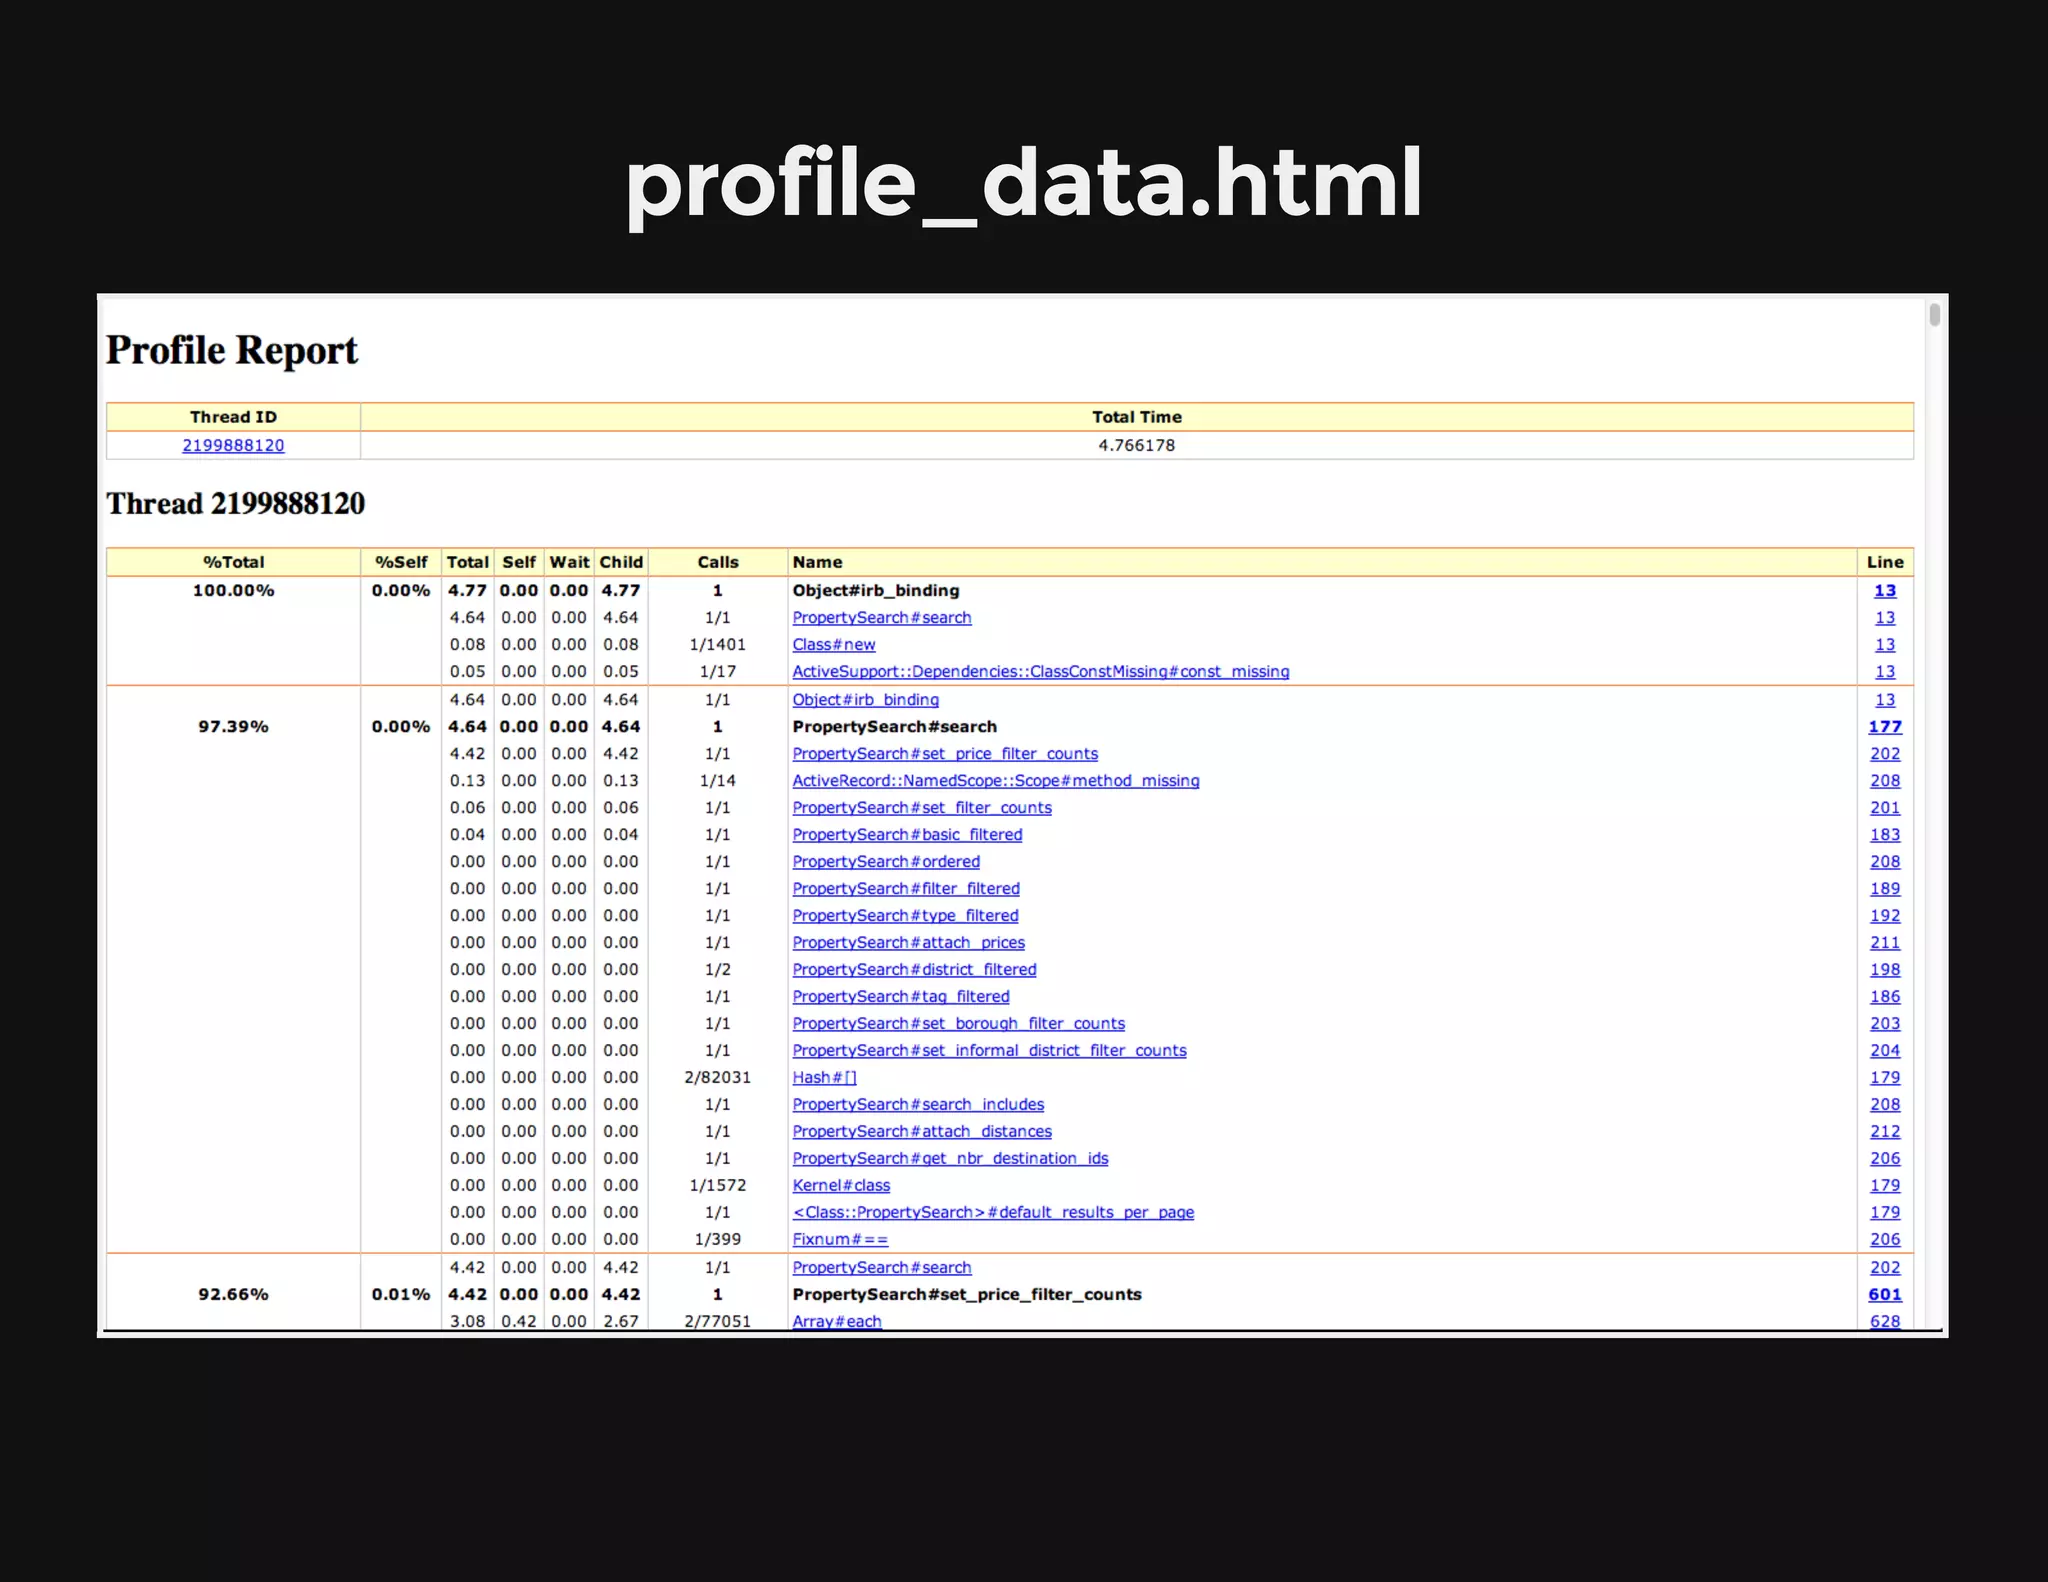The image size is (2048, 1582).
Task: Open PropertySearch#basic_filtered link
Action: pos(907,835)
